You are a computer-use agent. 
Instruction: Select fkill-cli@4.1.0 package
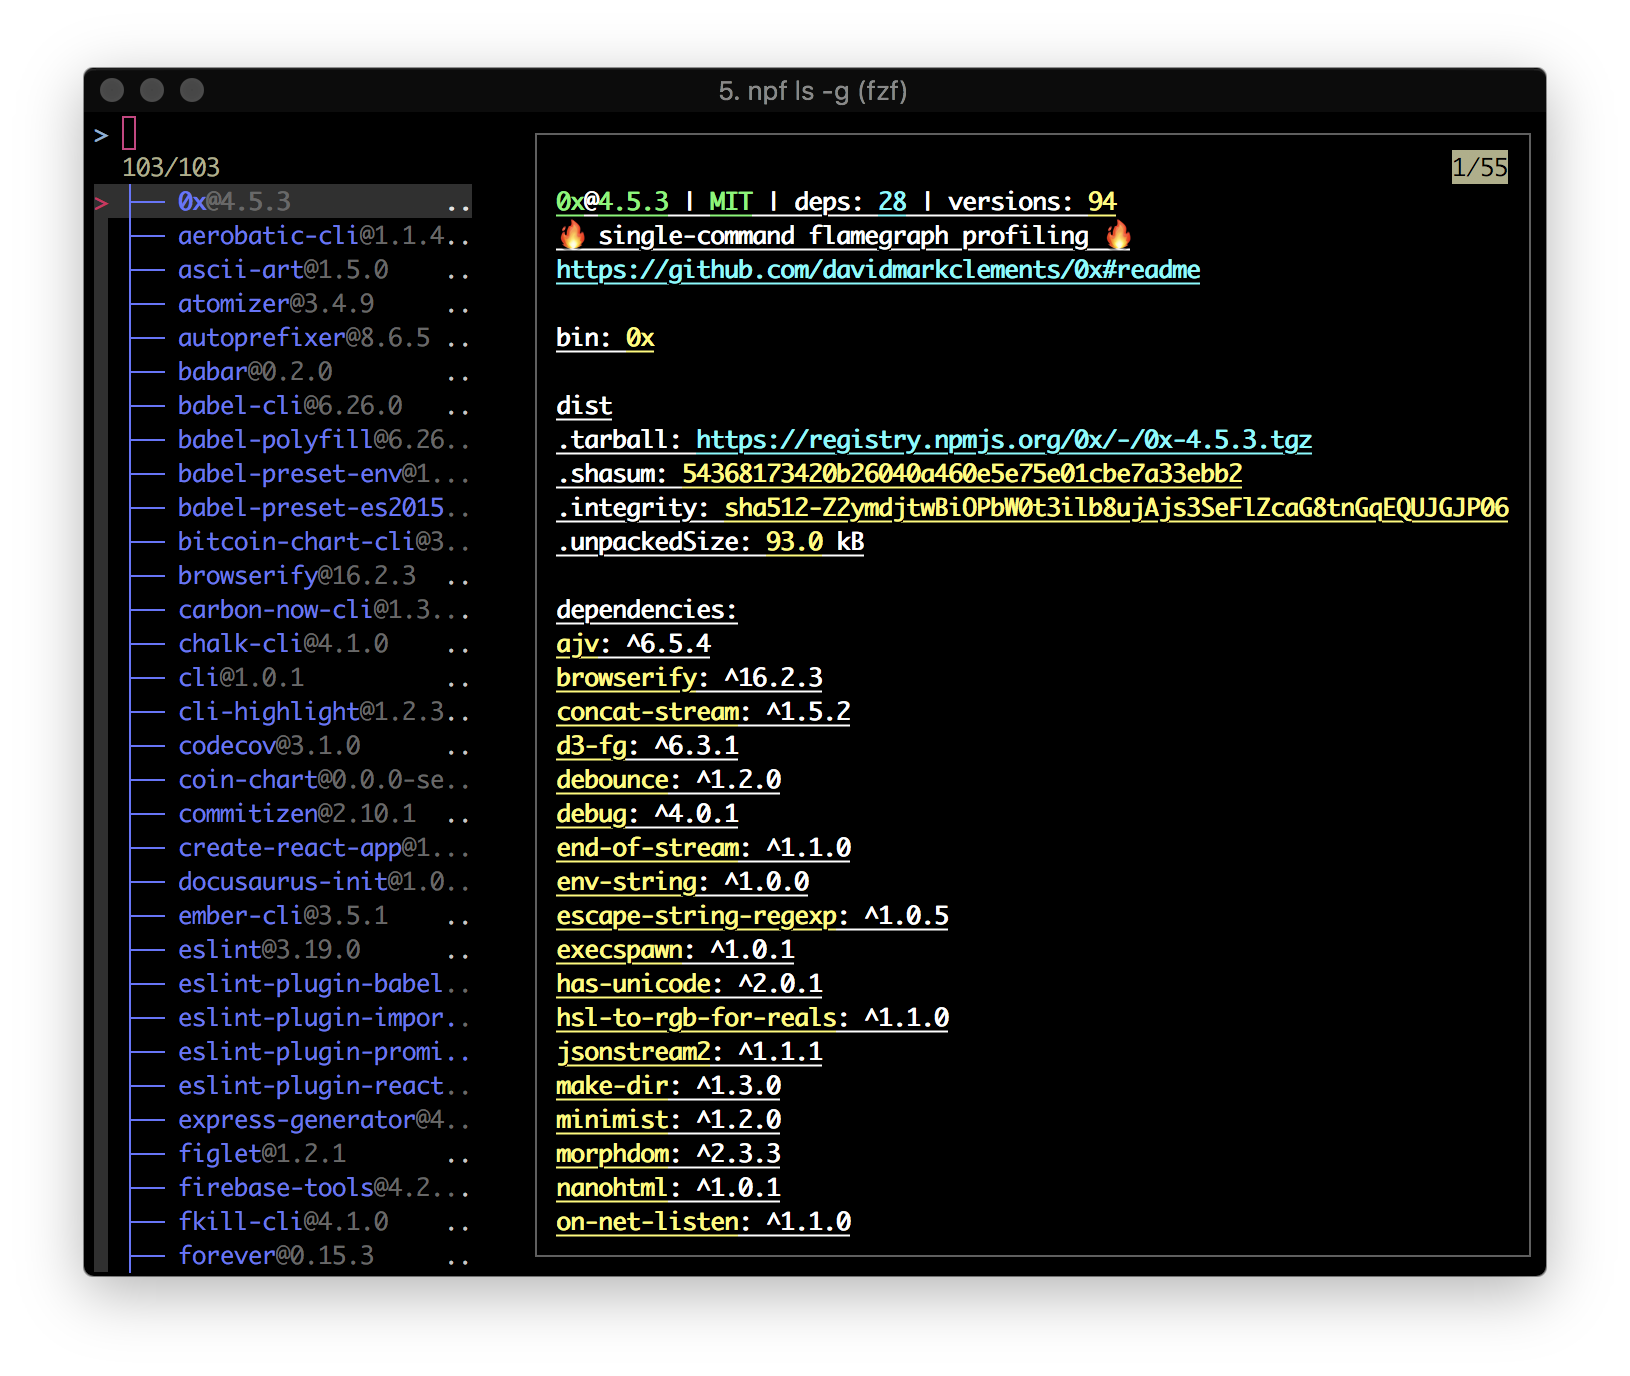(x=283, y=1222)
